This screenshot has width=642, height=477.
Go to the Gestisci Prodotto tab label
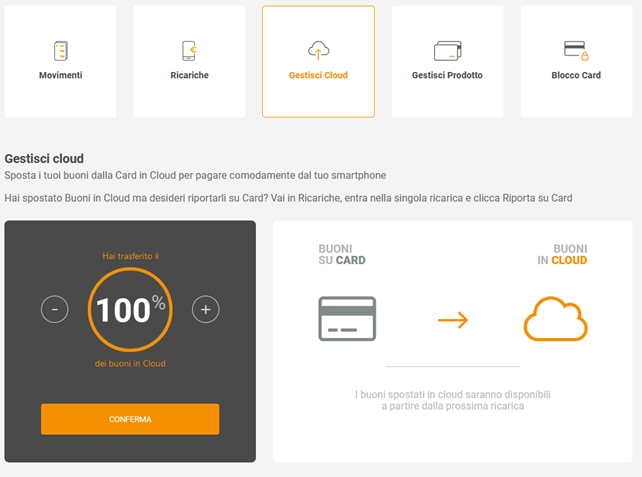pyautogui.click(x=447, y=75)
